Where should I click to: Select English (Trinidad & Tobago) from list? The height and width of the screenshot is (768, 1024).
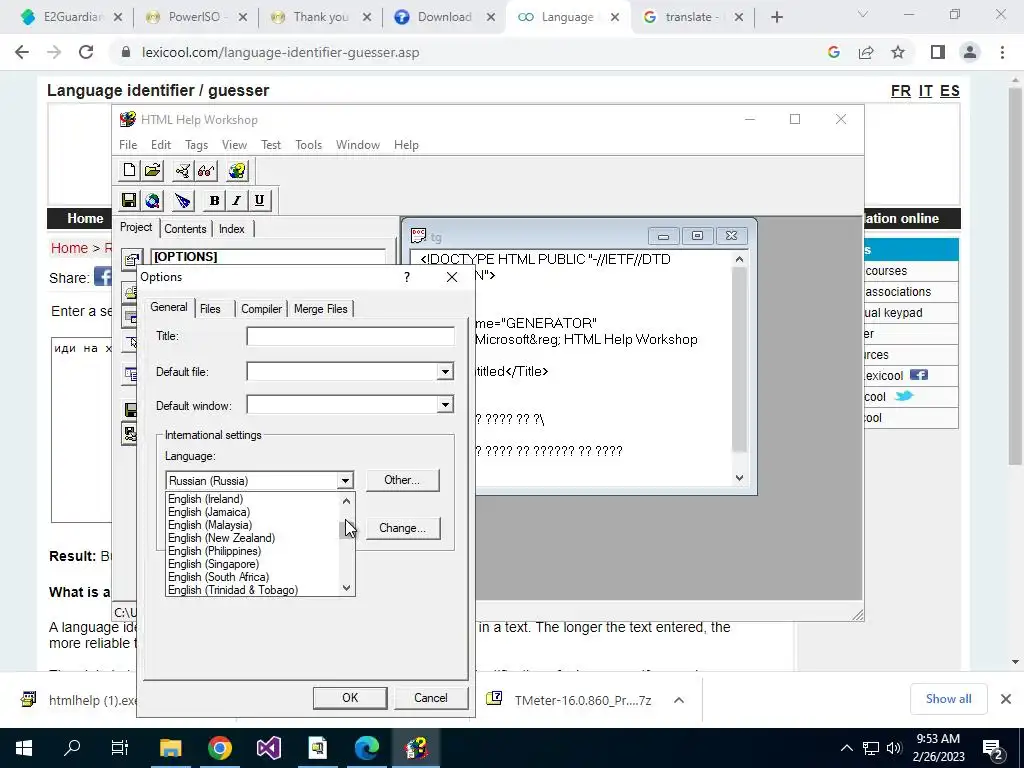[x=253, y=590]
